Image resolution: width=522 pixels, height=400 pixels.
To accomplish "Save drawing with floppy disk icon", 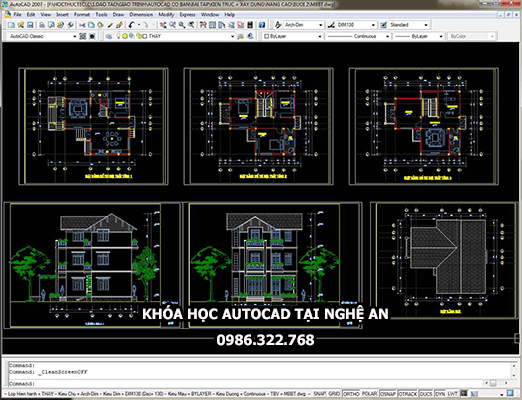I will tap(30, 25).
